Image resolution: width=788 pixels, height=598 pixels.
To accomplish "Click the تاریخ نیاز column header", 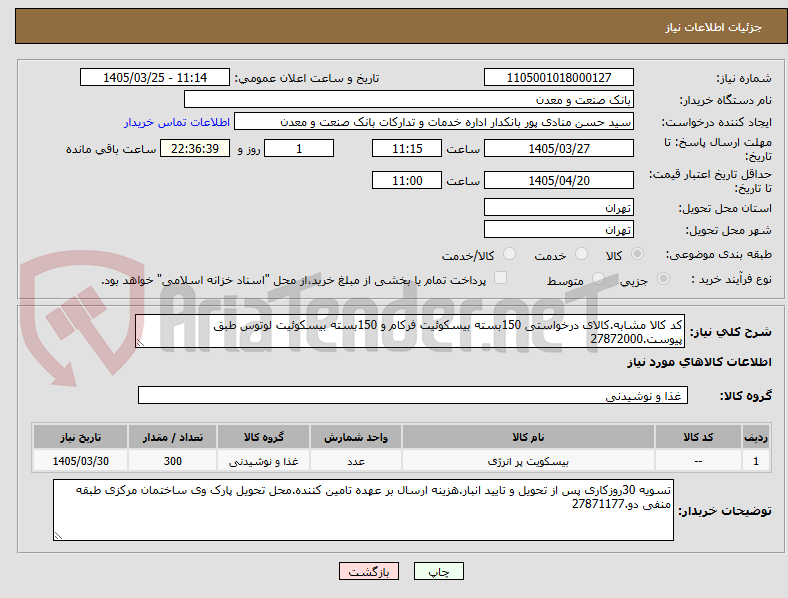I will pyautogui.click(x=80, y=437).
